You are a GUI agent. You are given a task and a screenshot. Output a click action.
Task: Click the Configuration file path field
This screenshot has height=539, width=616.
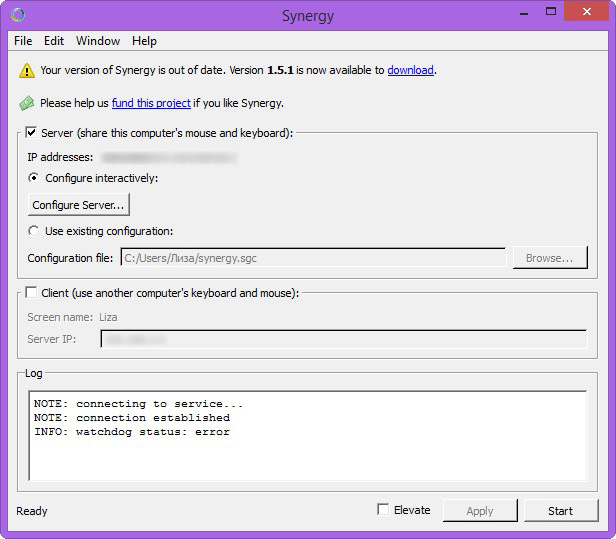tap(313, 258)
